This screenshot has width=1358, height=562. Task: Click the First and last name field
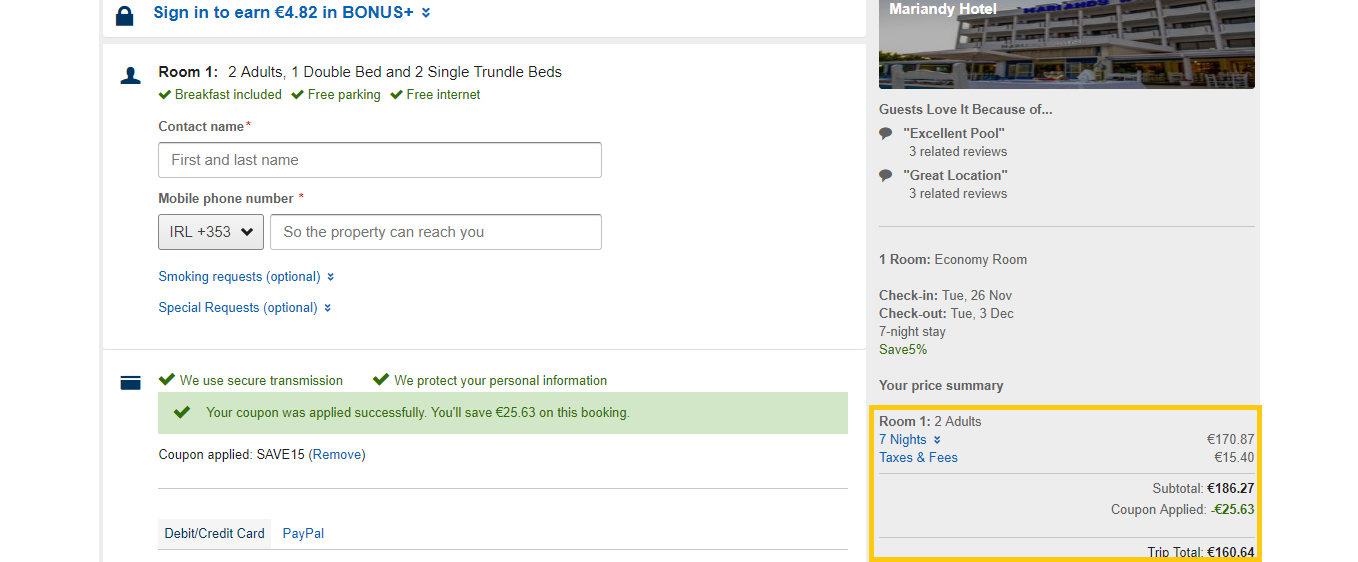(x=380, y=160)
